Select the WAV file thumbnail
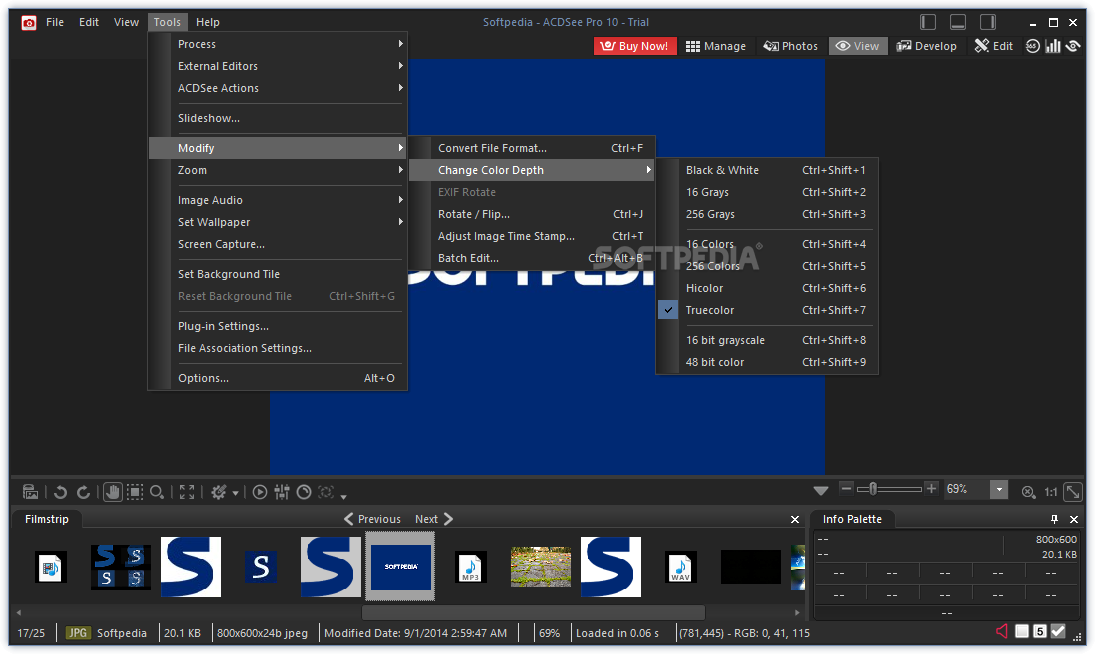 [680, 567]
